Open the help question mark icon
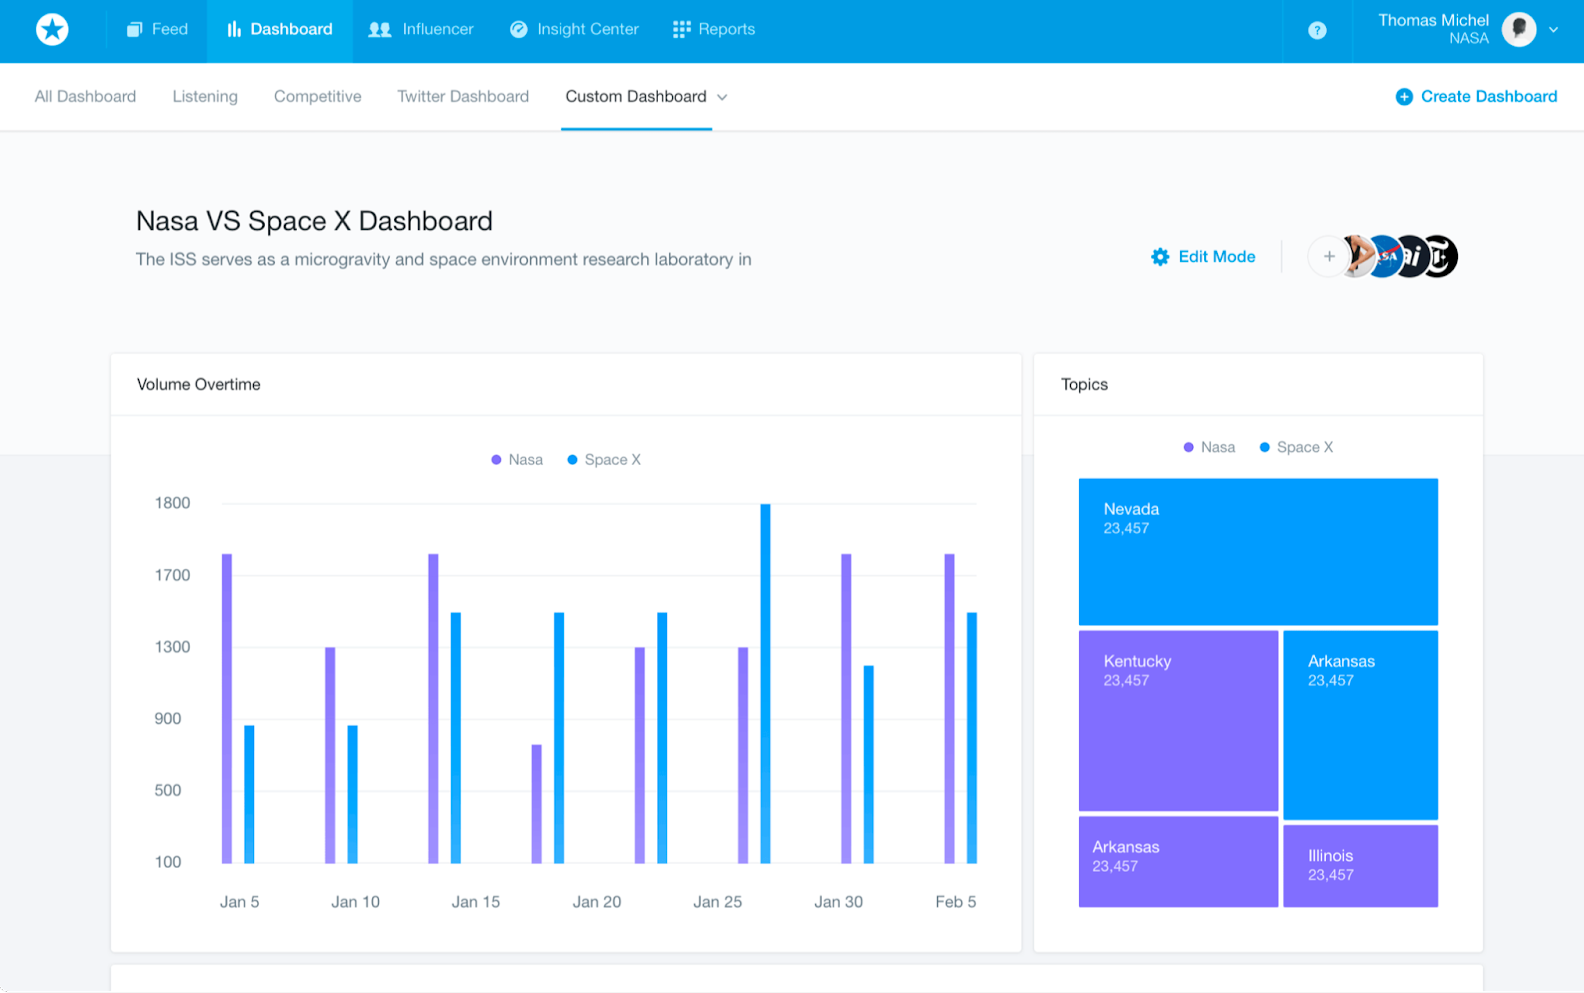The width and height of the screenshot is (1584, 993). coord(1317,31)
